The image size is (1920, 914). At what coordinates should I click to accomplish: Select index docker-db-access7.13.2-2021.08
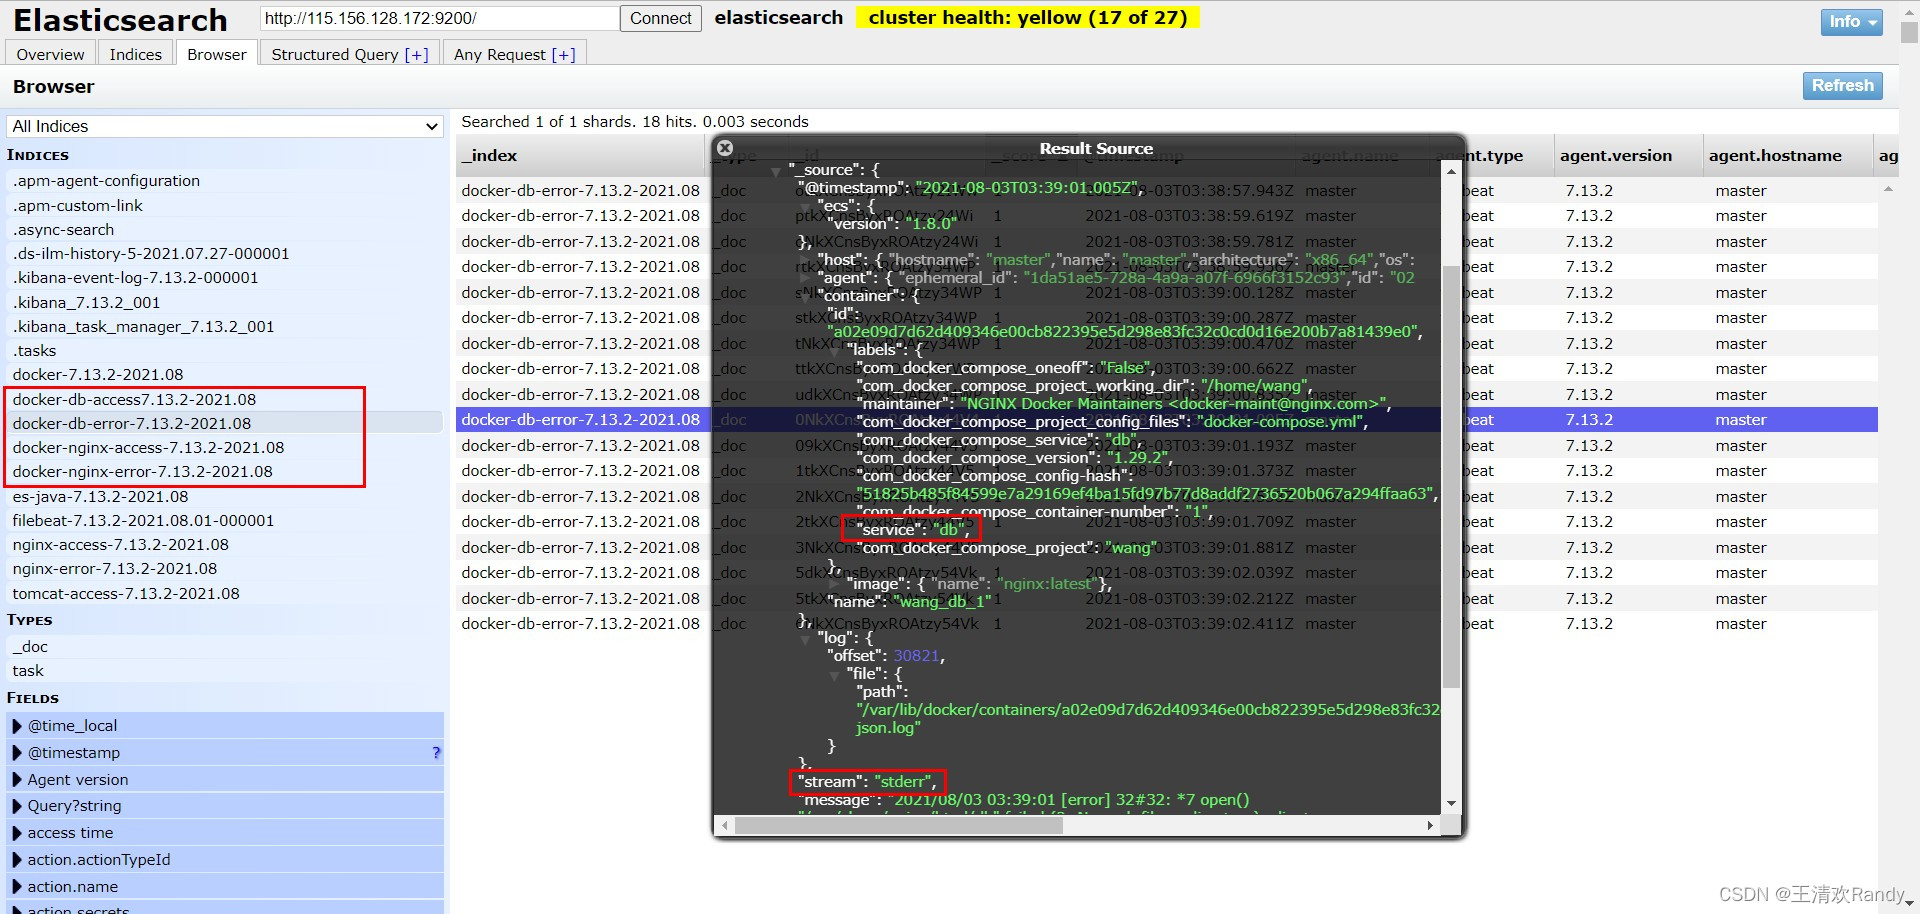pos(225,399)
